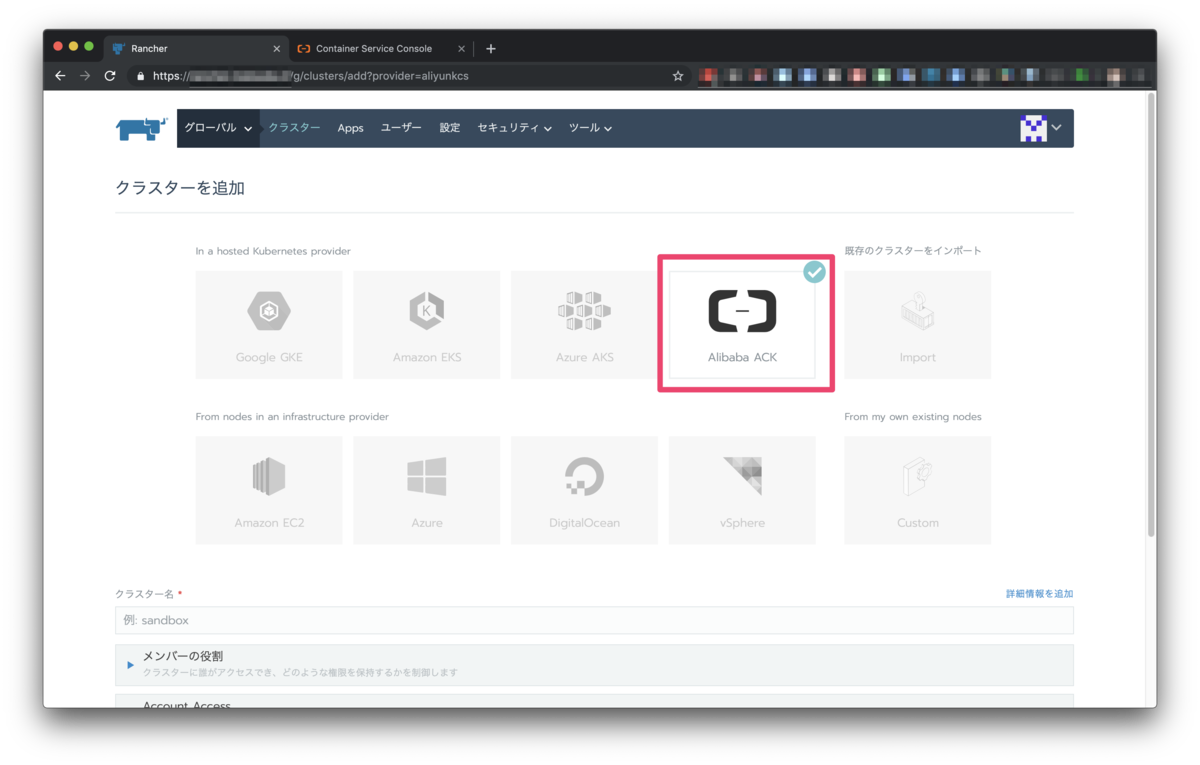
Task: Bookmark this page with the star
Action: (x=678, y=76)
